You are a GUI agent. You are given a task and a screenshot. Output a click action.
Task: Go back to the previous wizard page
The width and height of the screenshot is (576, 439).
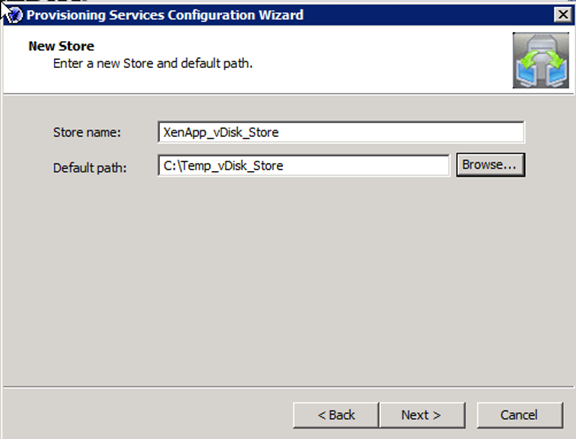click(336, 415)
